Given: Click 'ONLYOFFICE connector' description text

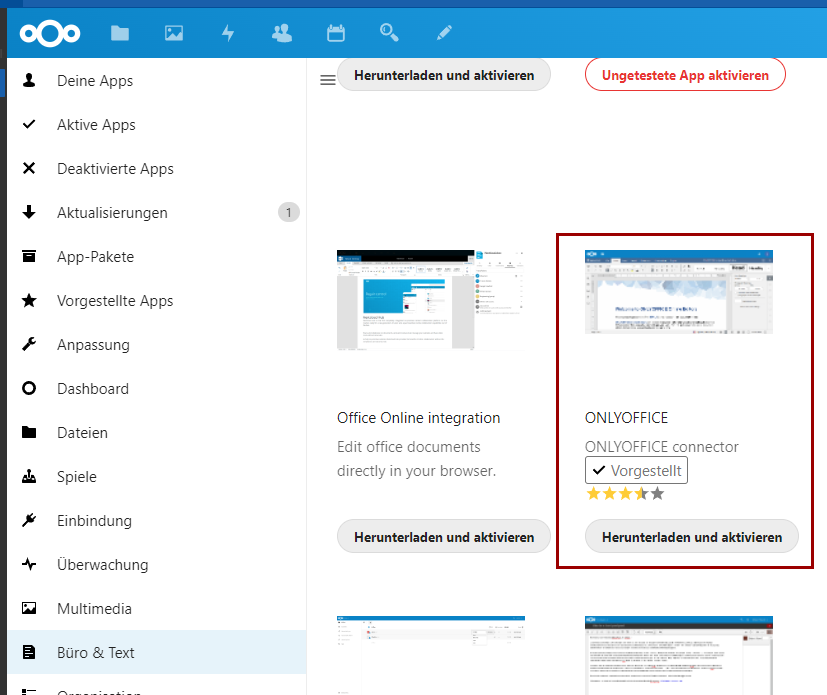Looking at the screenshot, I should (x=662, y=447).
